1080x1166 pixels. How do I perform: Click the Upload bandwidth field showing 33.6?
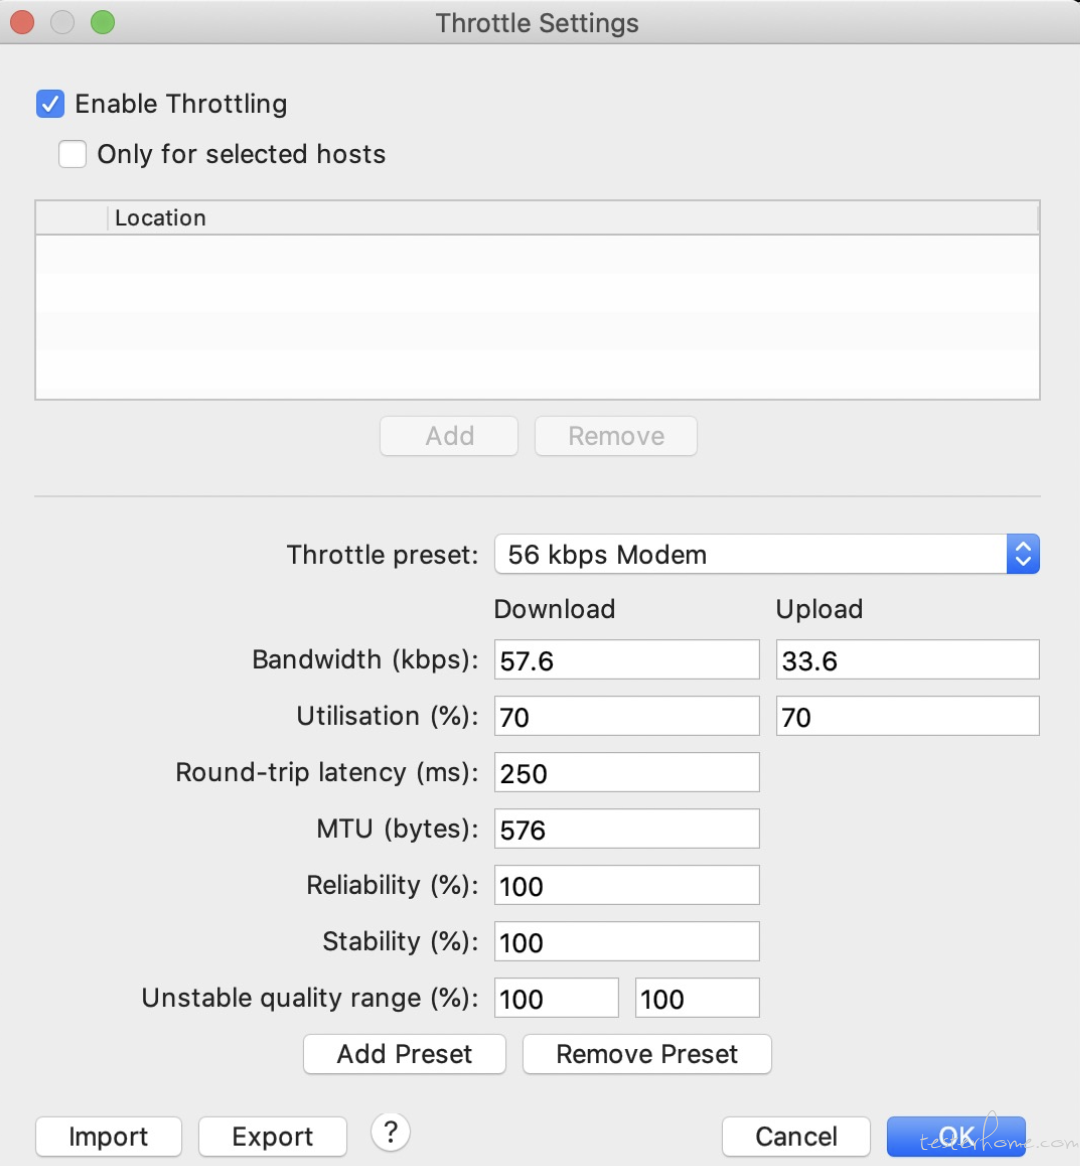click(907, 660)
